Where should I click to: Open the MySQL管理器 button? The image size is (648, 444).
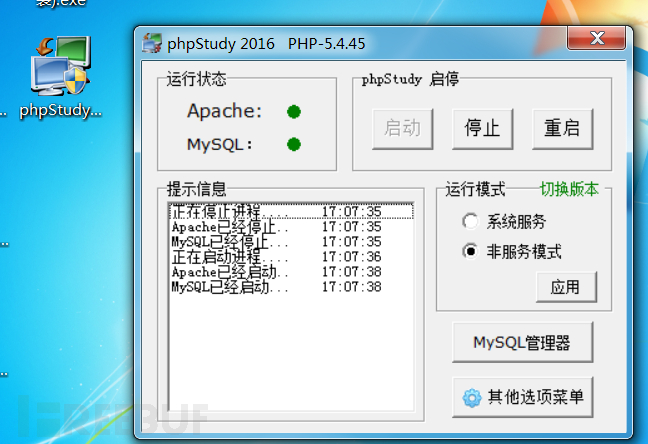[522, 343]
